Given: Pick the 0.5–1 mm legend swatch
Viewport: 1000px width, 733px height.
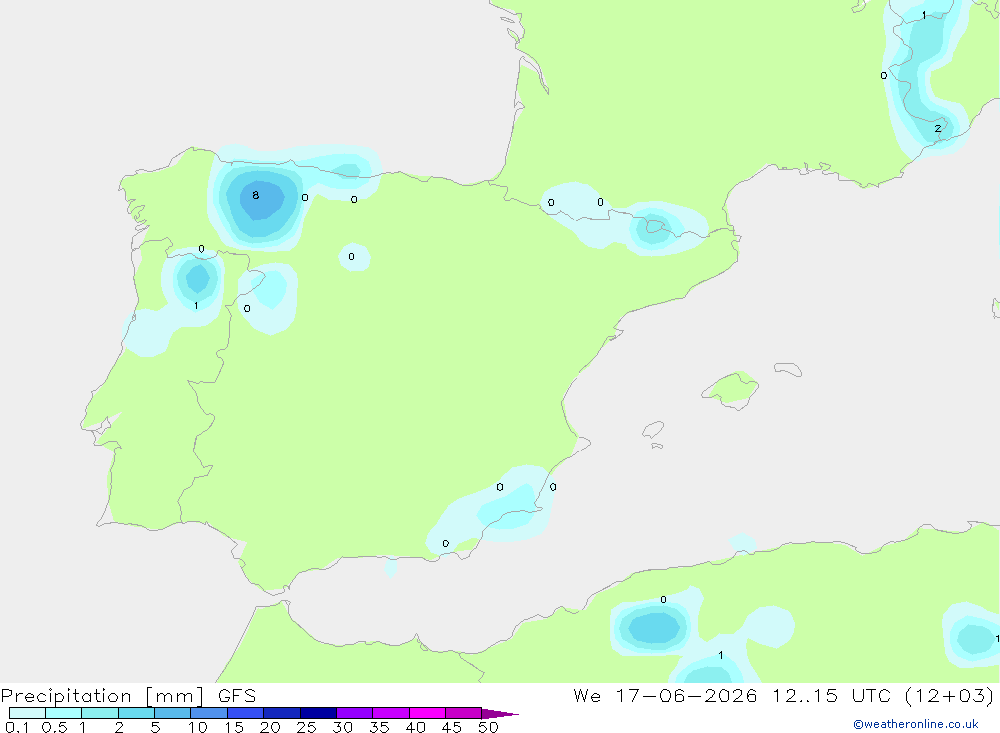Looking at the screenshot, I should point(64,713).
